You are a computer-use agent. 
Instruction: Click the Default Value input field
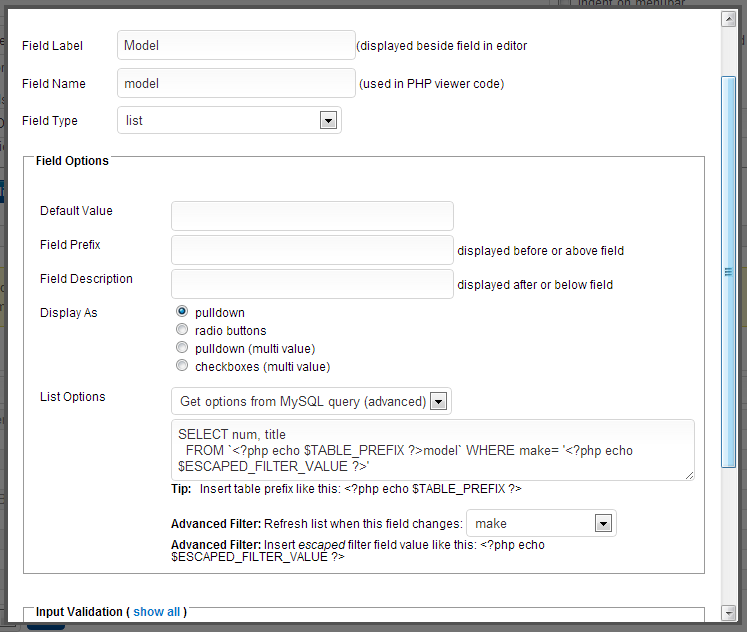click(312, 216)
